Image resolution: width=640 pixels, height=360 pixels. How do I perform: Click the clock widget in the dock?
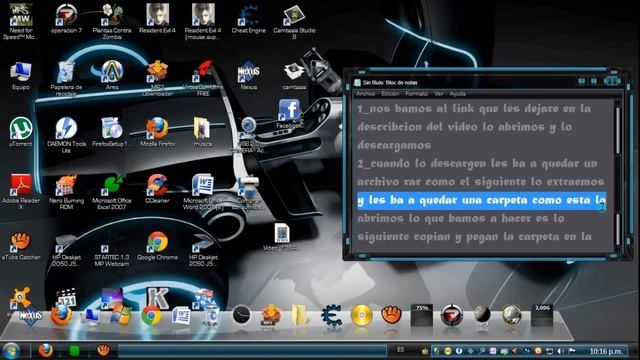pyautogui.click(x=241, y=315)
